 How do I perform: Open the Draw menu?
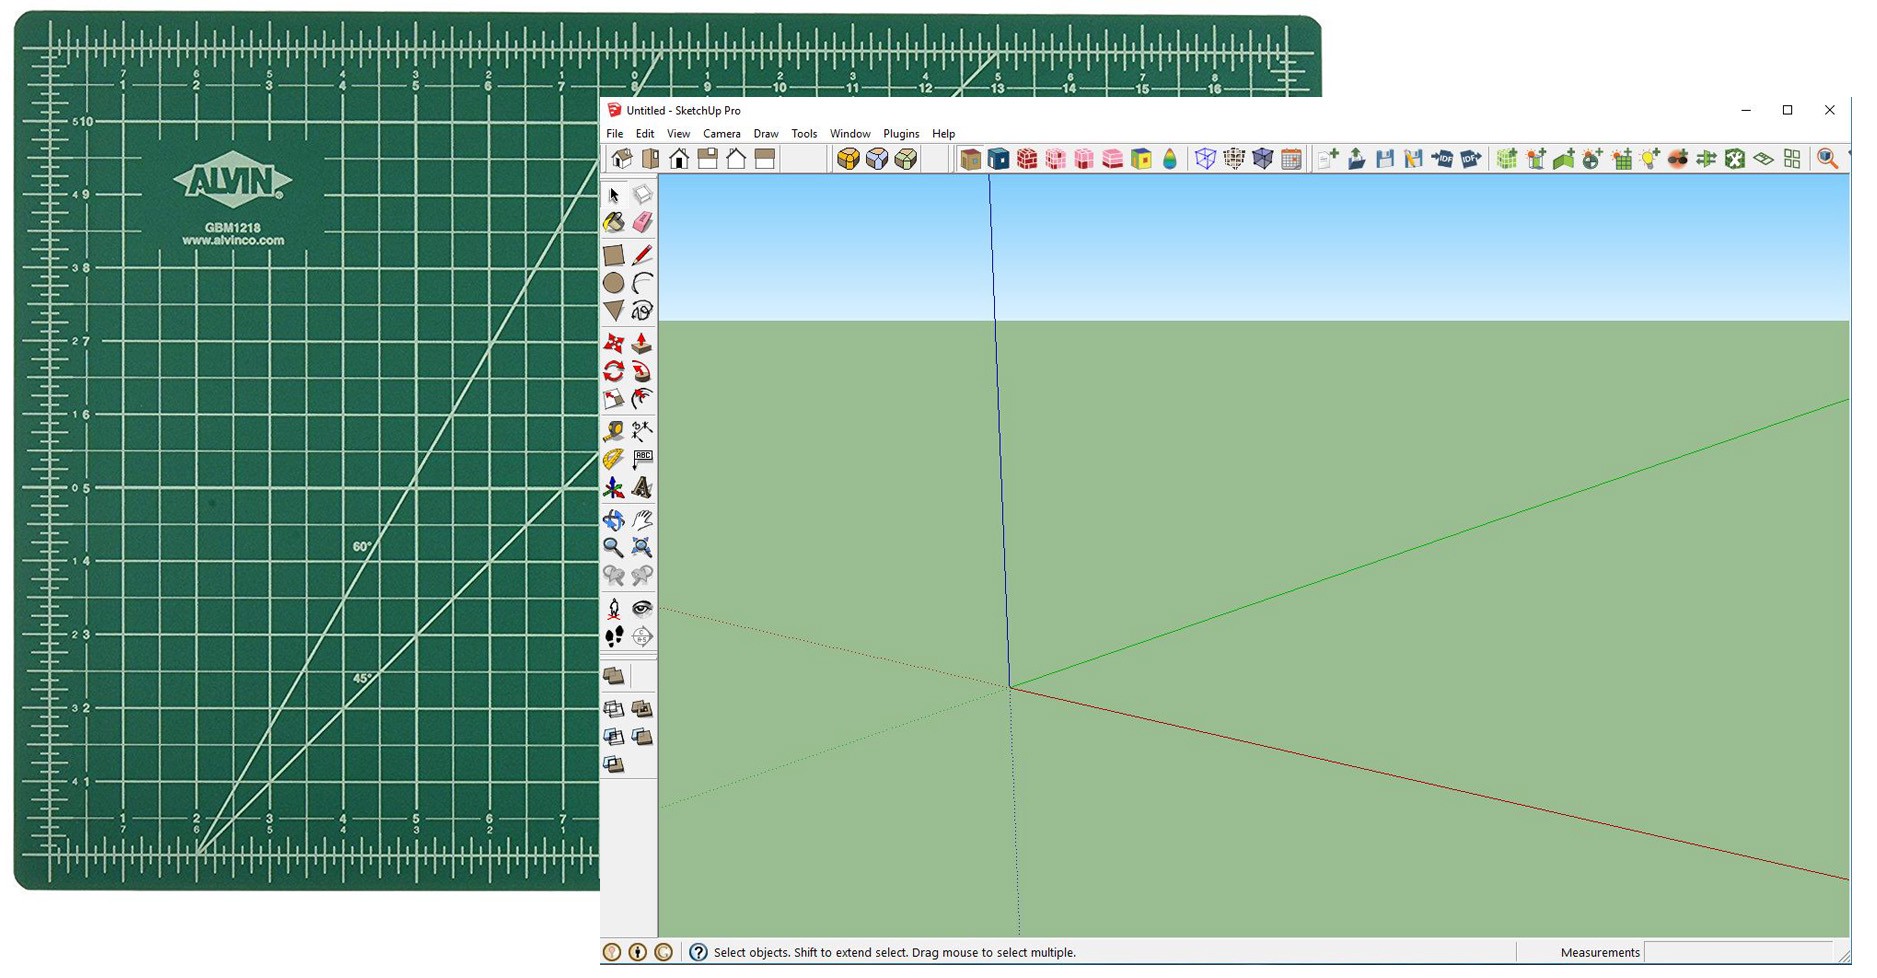click(x=766, y=134)
